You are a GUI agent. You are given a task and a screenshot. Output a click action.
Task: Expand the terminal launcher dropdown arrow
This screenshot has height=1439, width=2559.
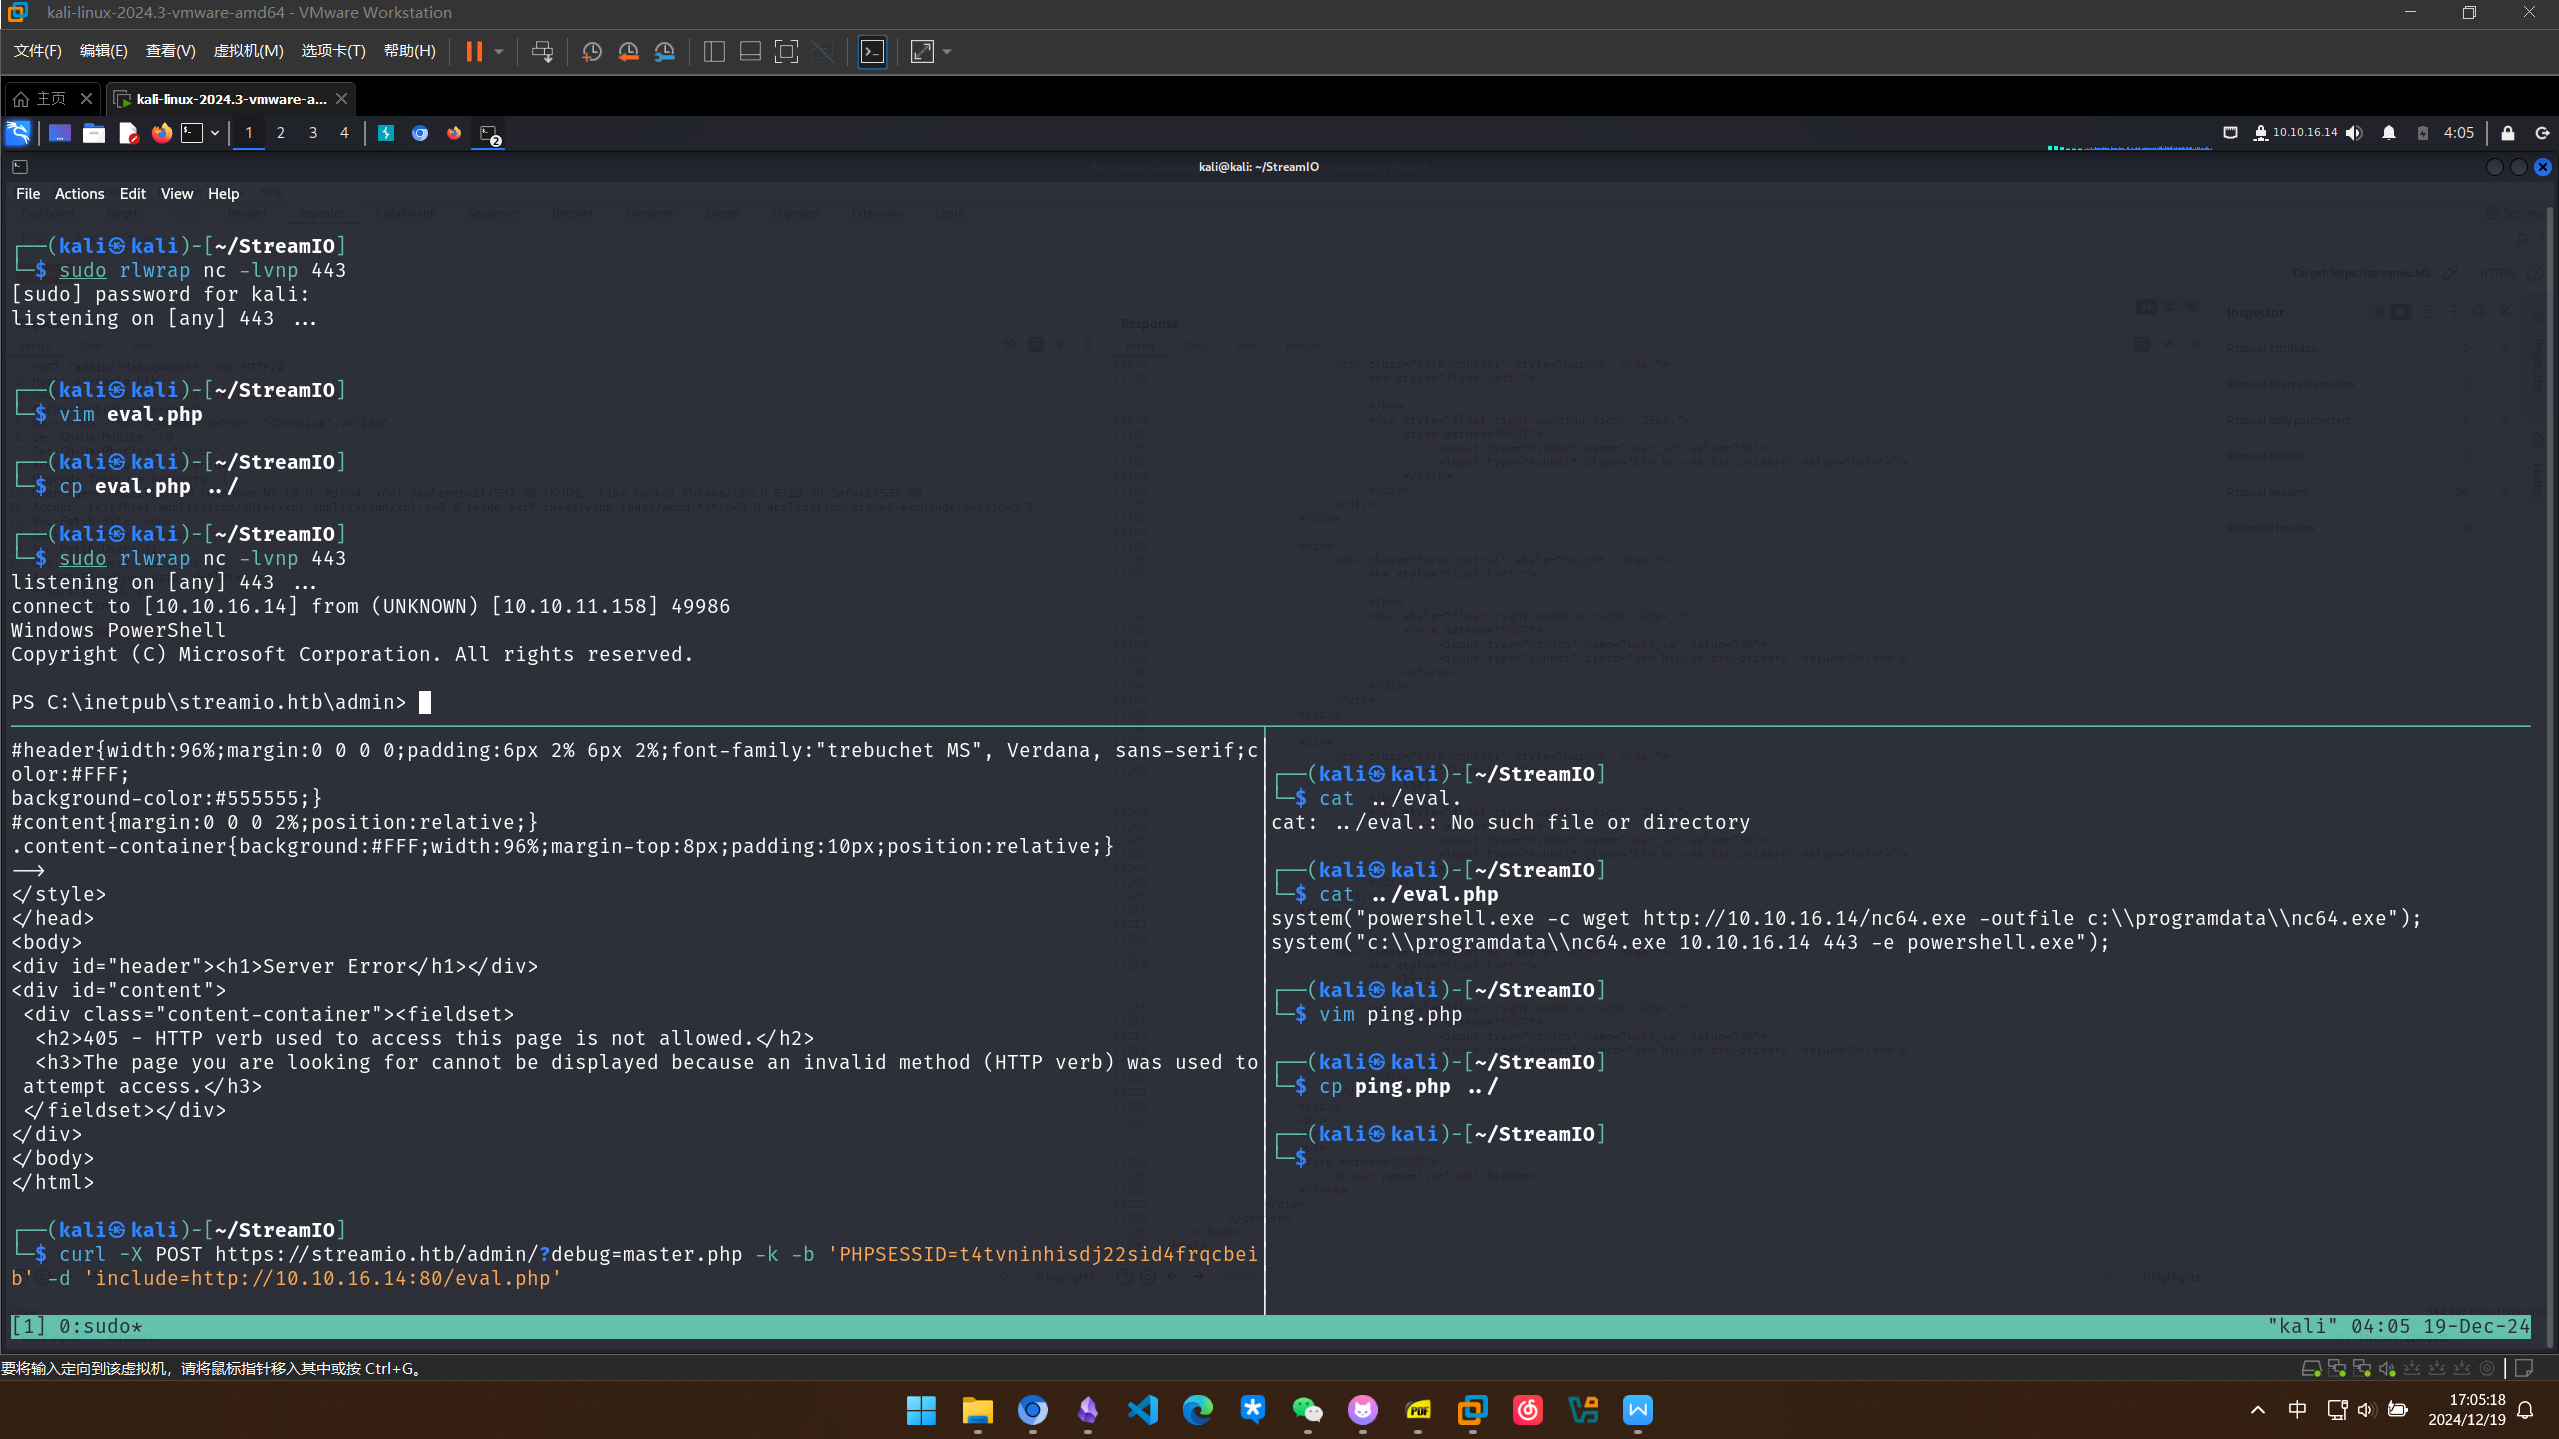(215, 133)
